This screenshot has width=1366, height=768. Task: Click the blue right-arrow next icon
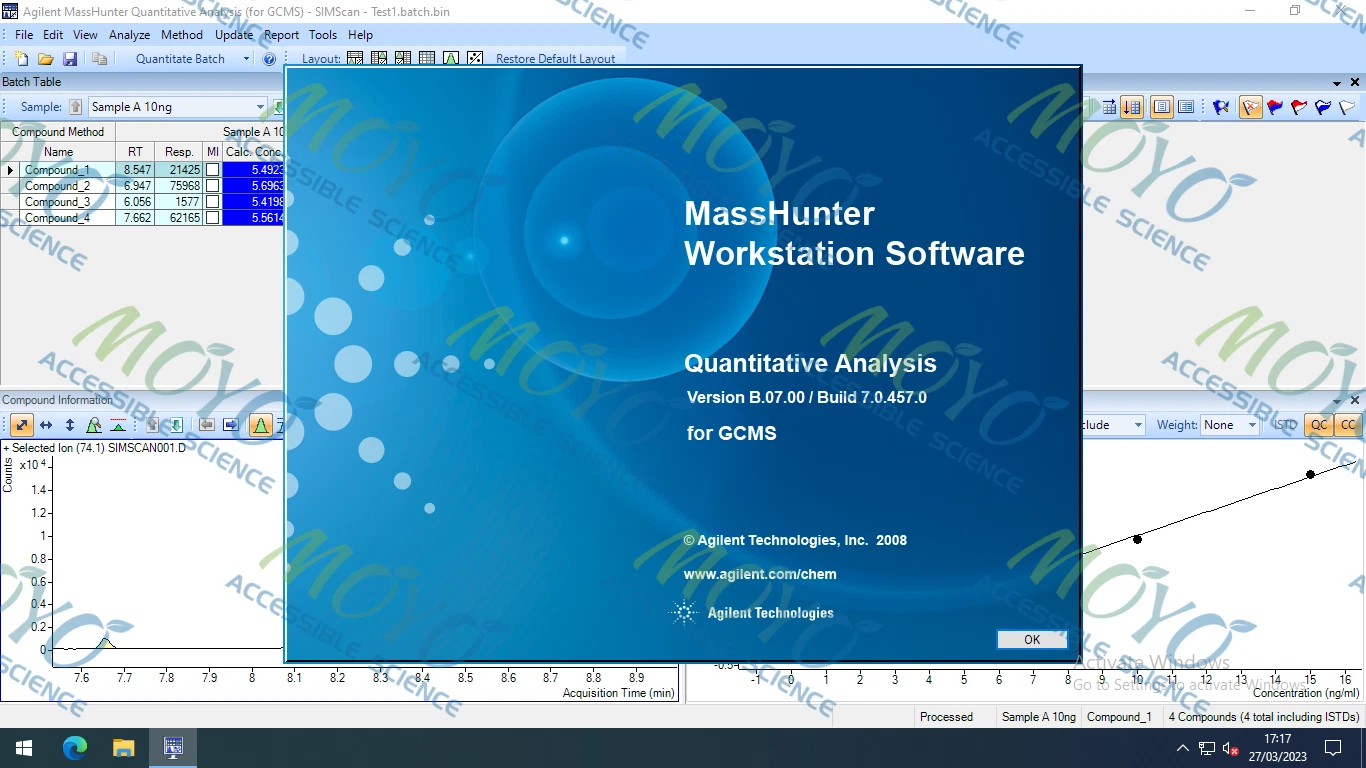click(x=231, y=425)
